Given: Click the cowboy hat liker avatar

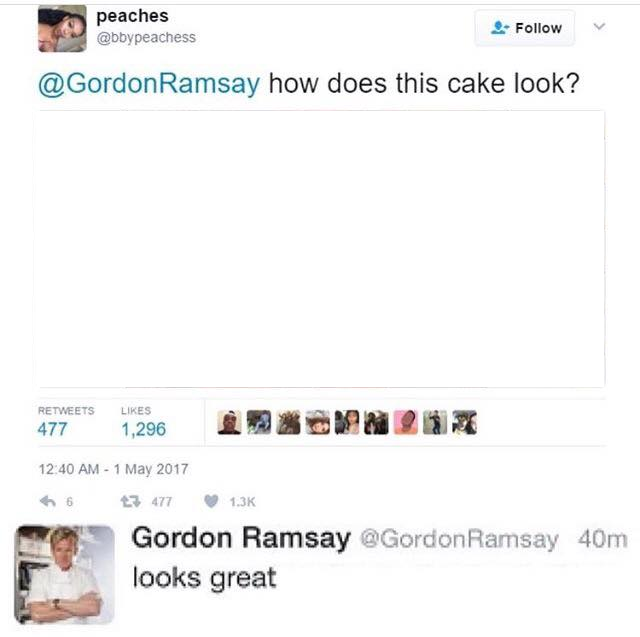Looking at the screenshot, I should [x=318, y=422].
